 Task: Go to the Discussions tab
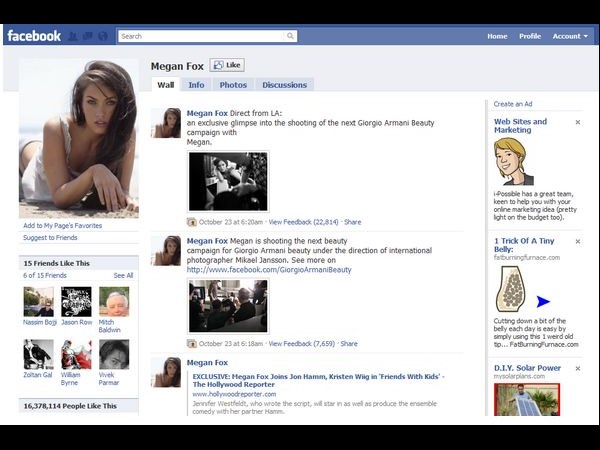click(x=284, y=85)
